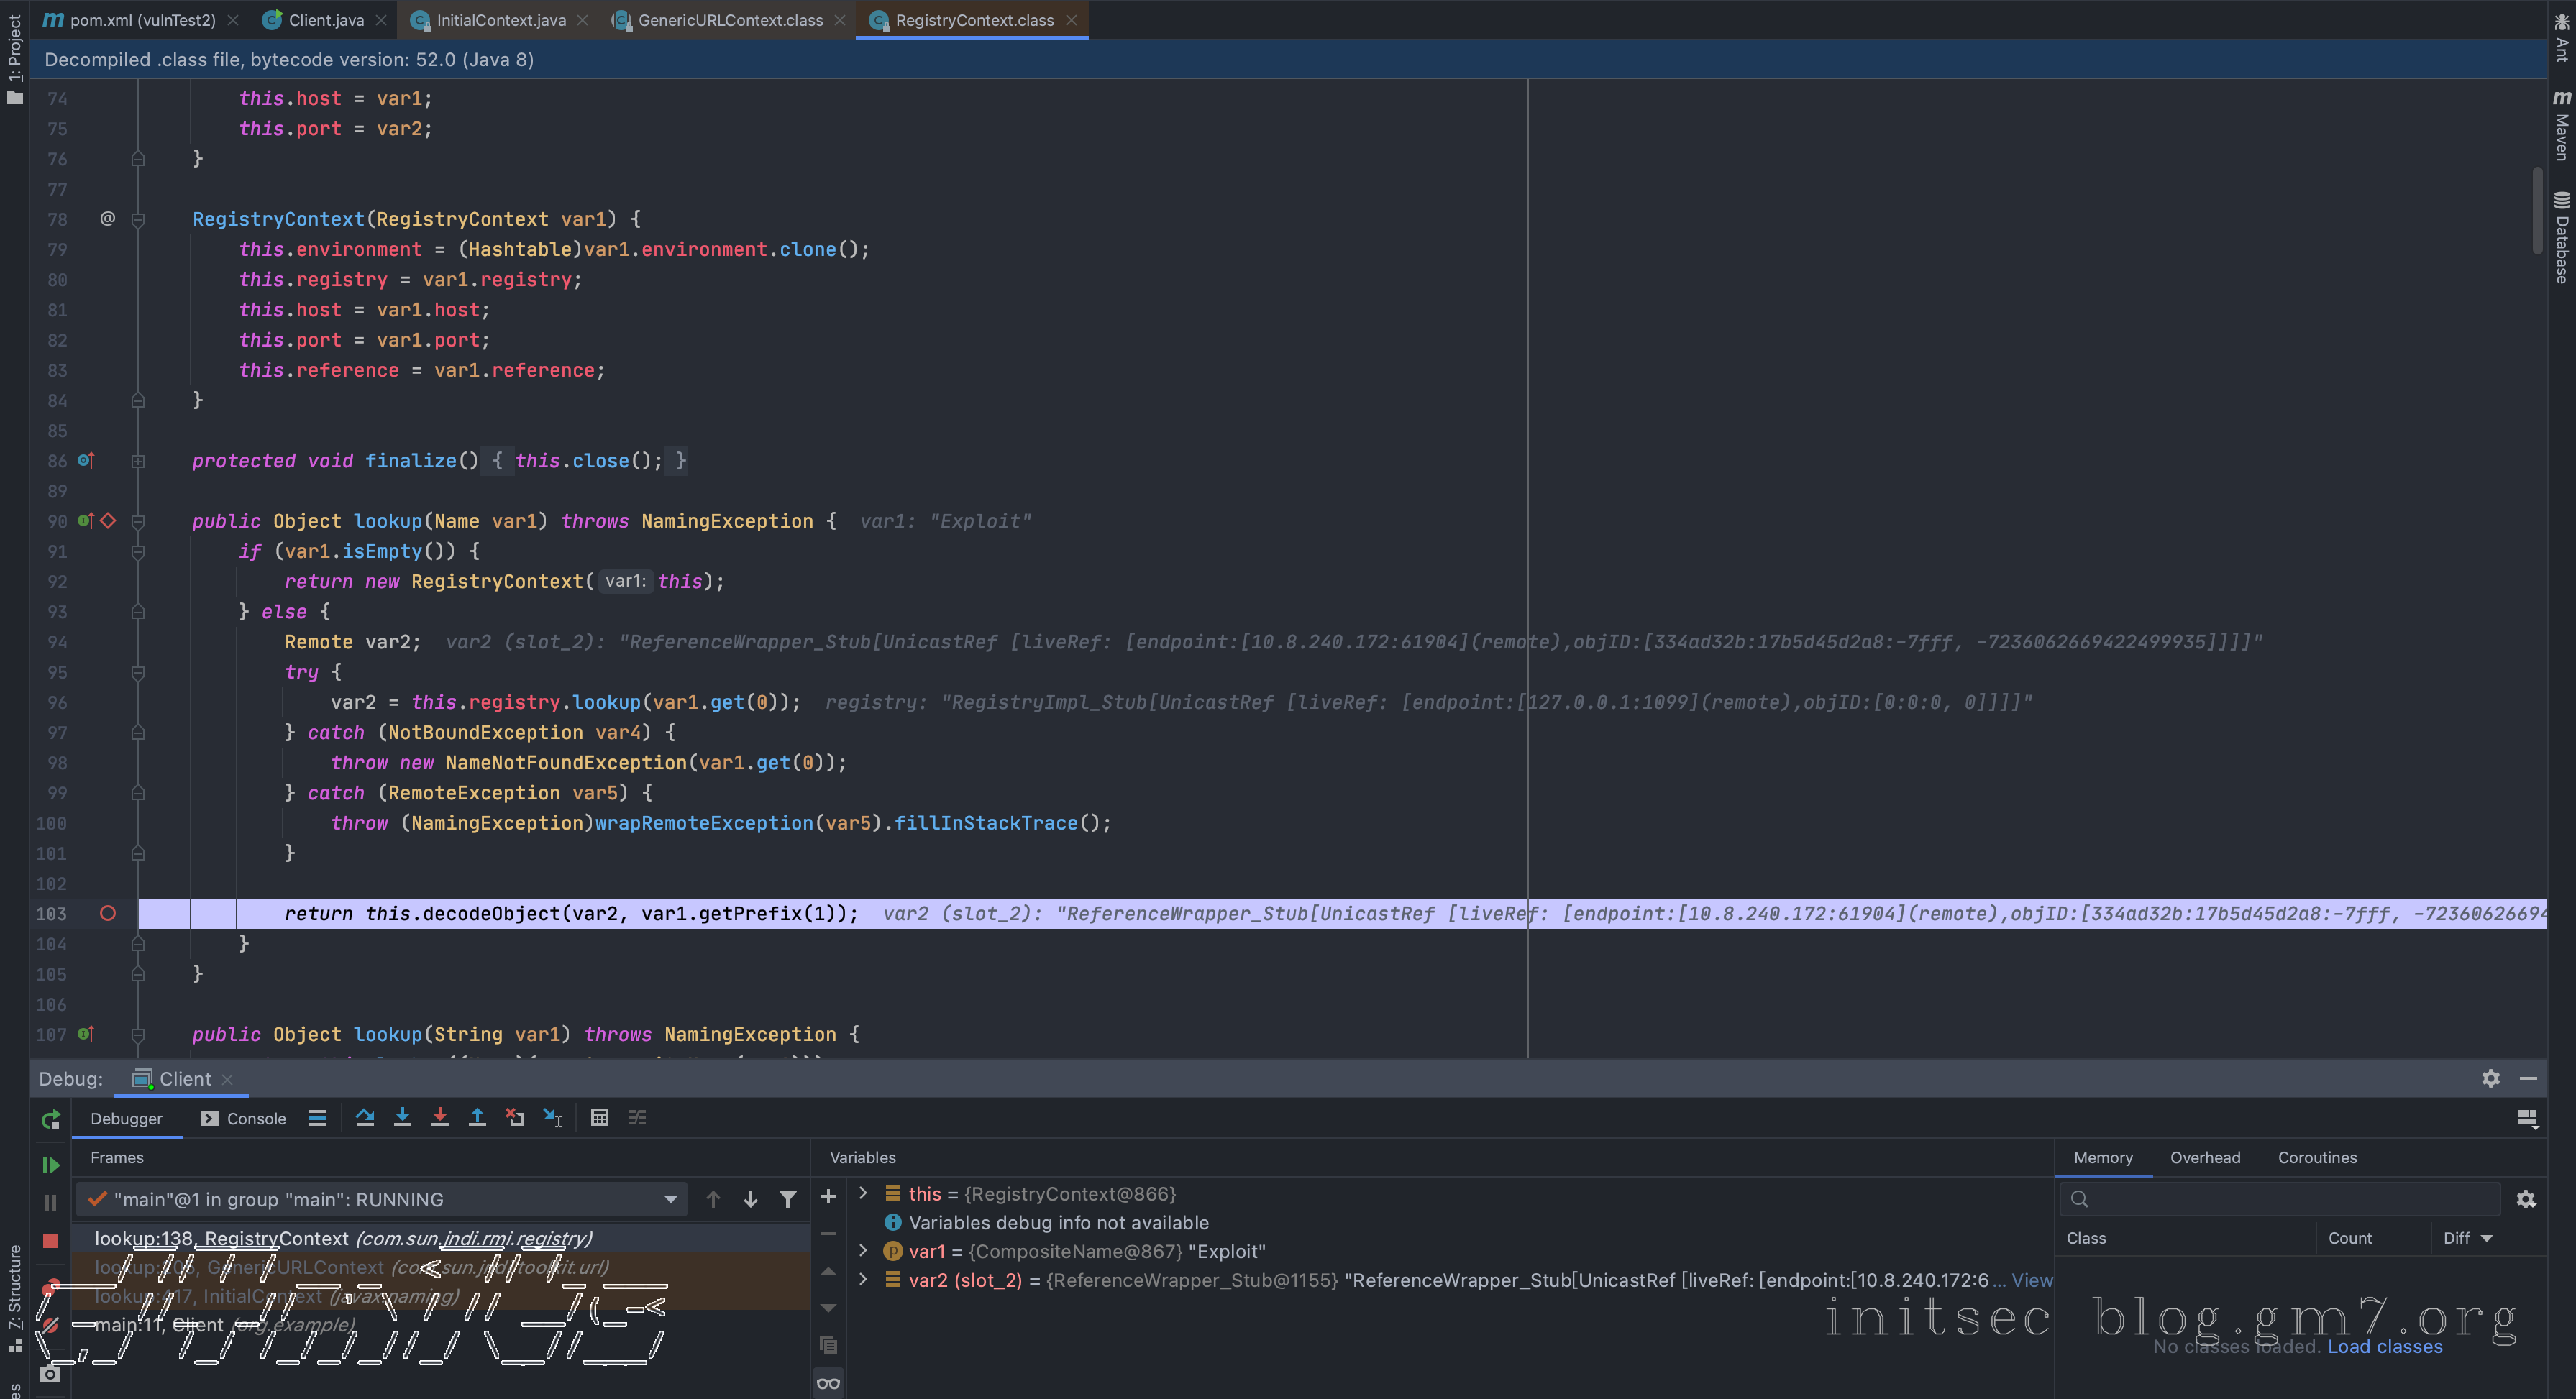Click the View link for var2 value
The width and height of the screenshot is (2576, 1399).
point(2031,1280)
